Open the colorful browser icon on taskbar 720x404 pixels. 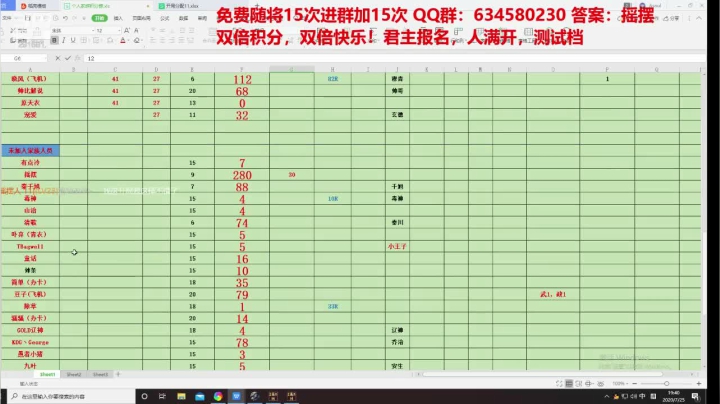pyautogui.click(x=218, y=396)
